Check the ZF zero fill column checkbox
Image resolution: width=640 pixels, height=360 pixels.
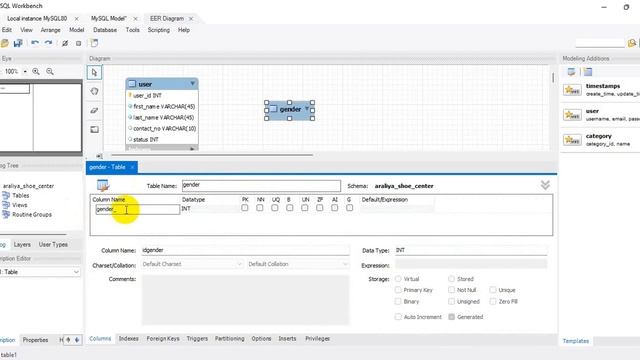click(x=320, y=208)
